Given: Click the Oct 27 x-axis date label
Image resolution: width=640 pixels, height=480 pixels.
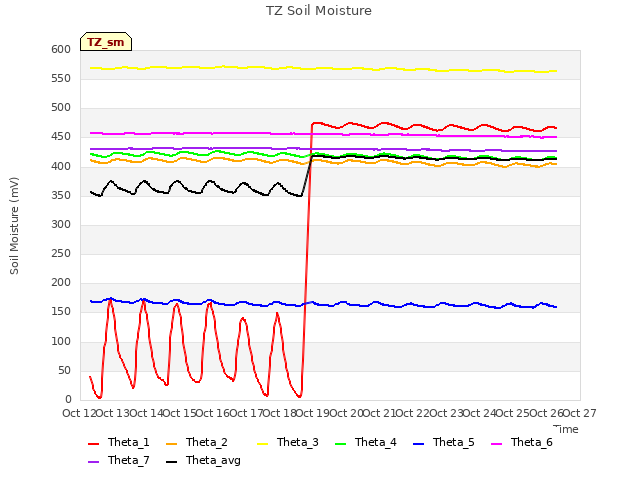Looking at the screenshot, I should pos(579,413).
